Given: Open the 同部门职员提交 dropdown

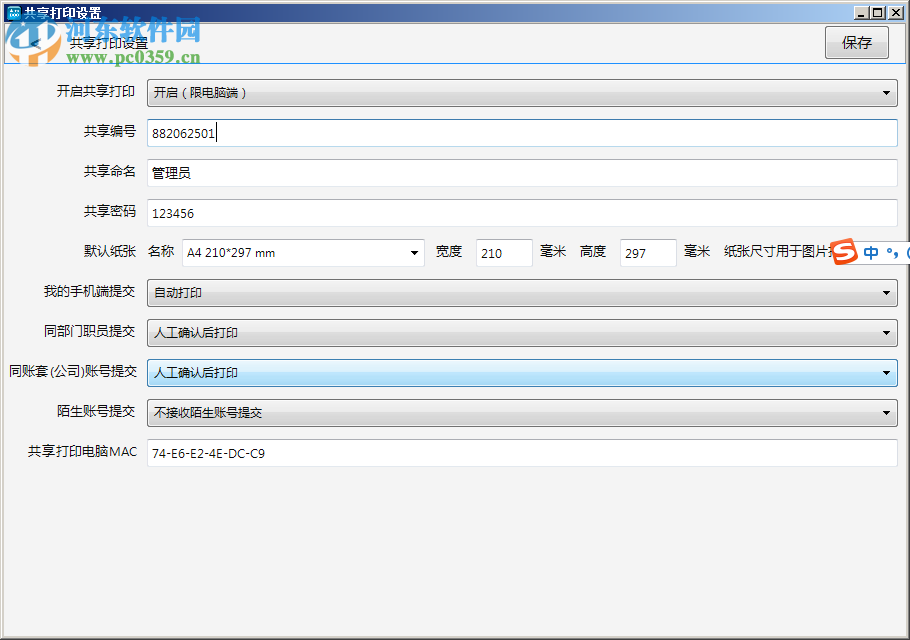Looking at the screenshot, I should point(522,333).
